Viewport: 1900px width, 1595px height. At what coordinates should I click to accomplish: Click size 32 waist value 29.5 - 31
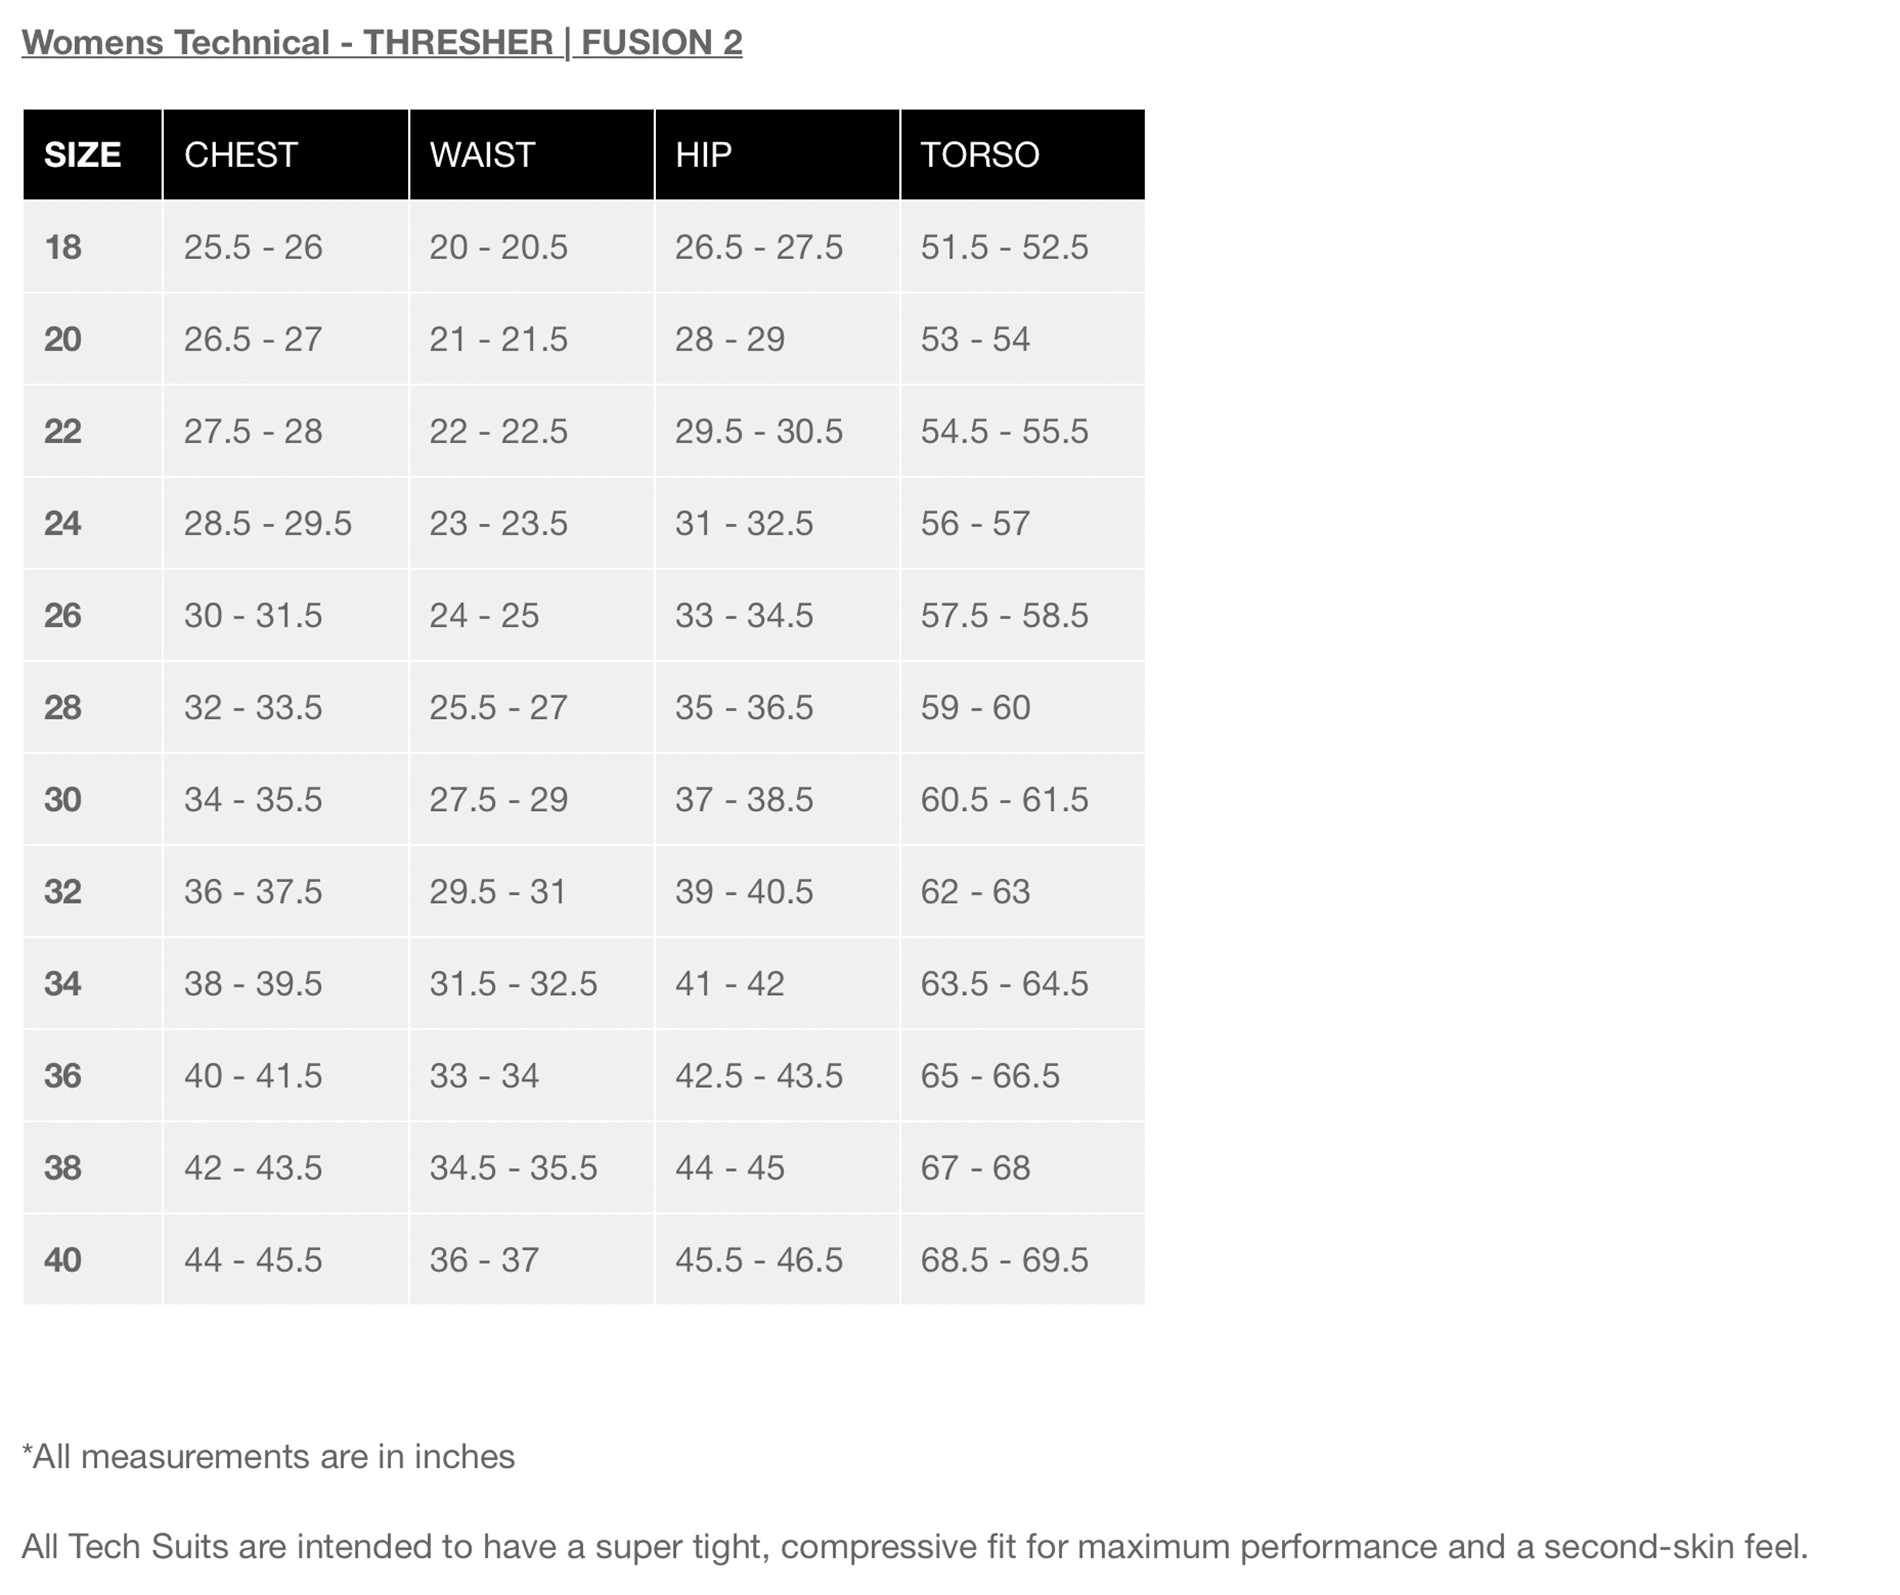pyautogui.click(x=498, y=891)
